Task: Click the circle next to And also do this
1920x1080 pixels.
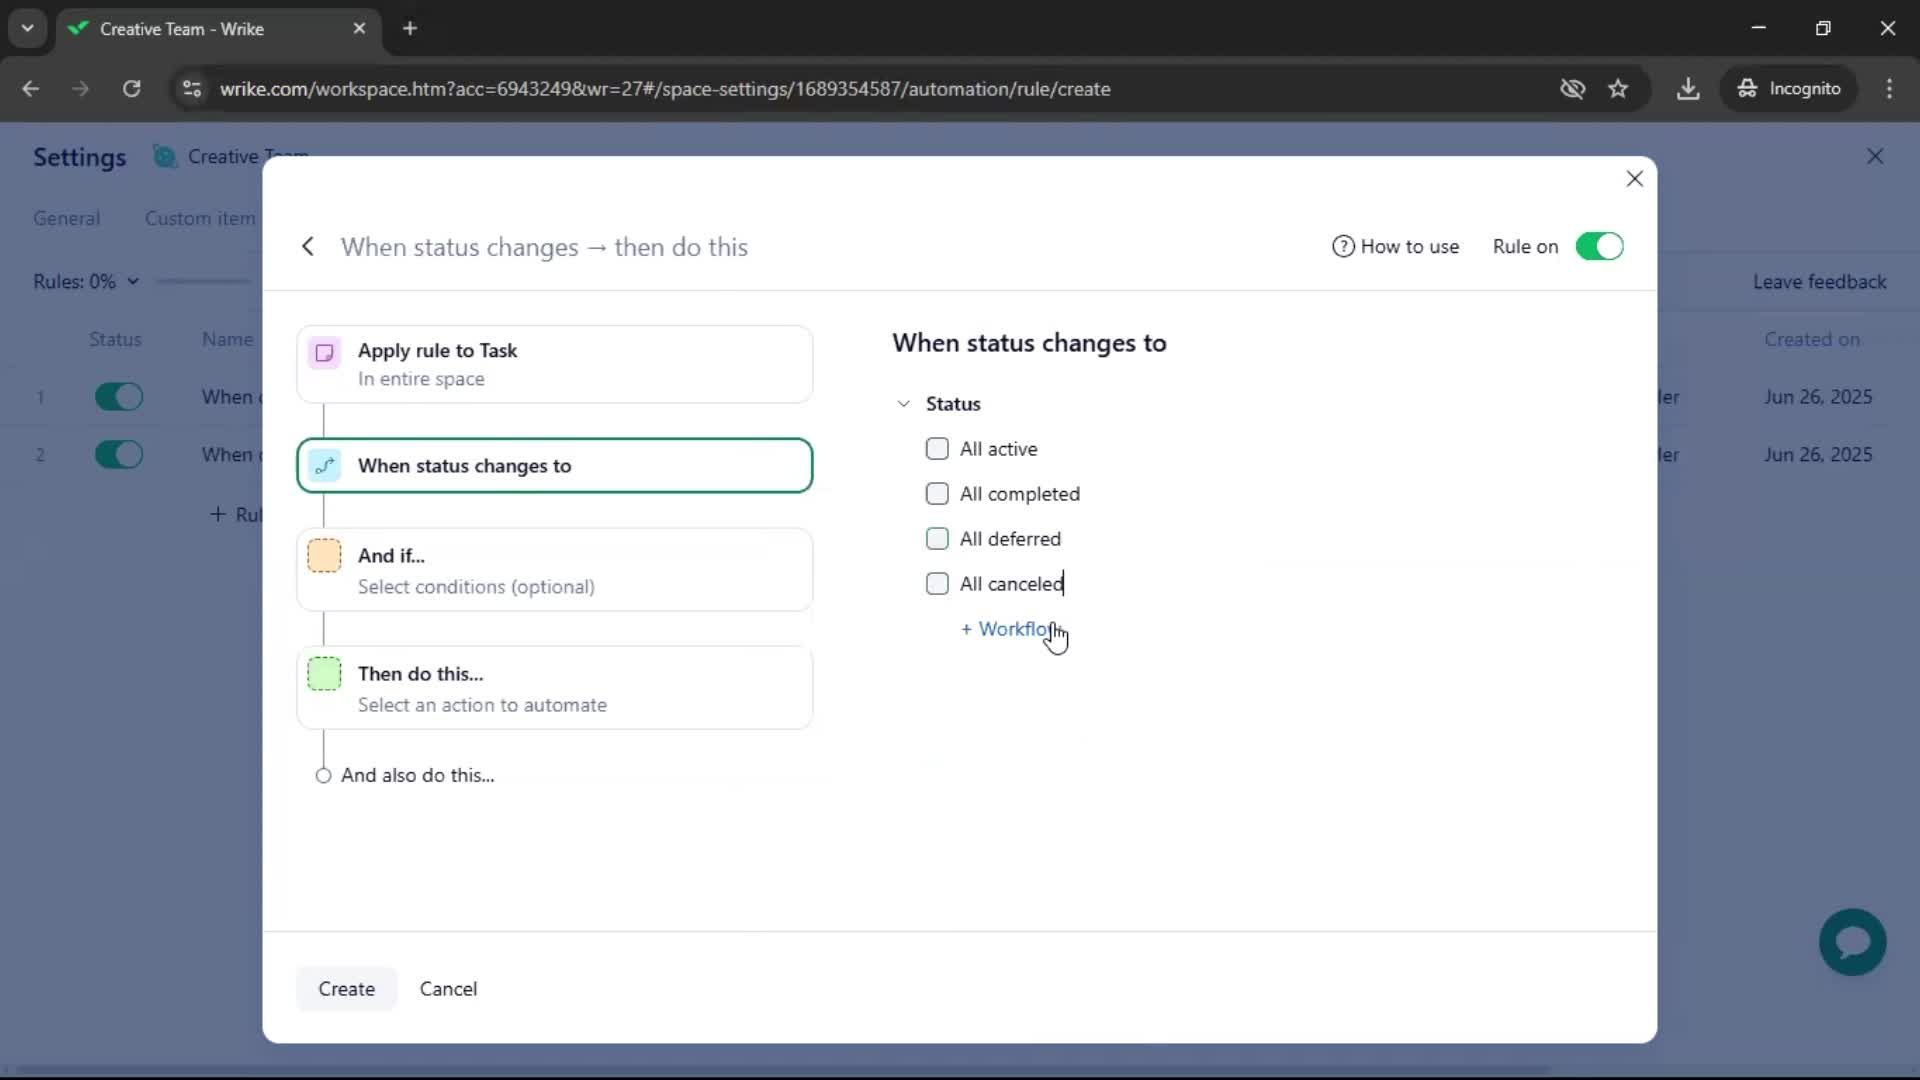Action: coord(323,776)
